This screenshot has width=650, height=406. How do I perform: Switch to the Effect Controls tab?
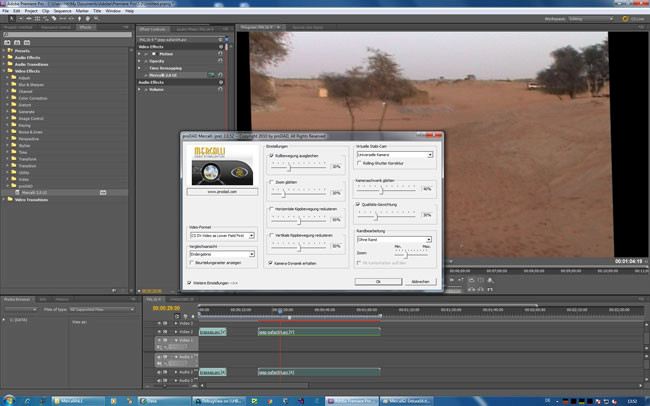pyautogui.click(x=153, y=29)
